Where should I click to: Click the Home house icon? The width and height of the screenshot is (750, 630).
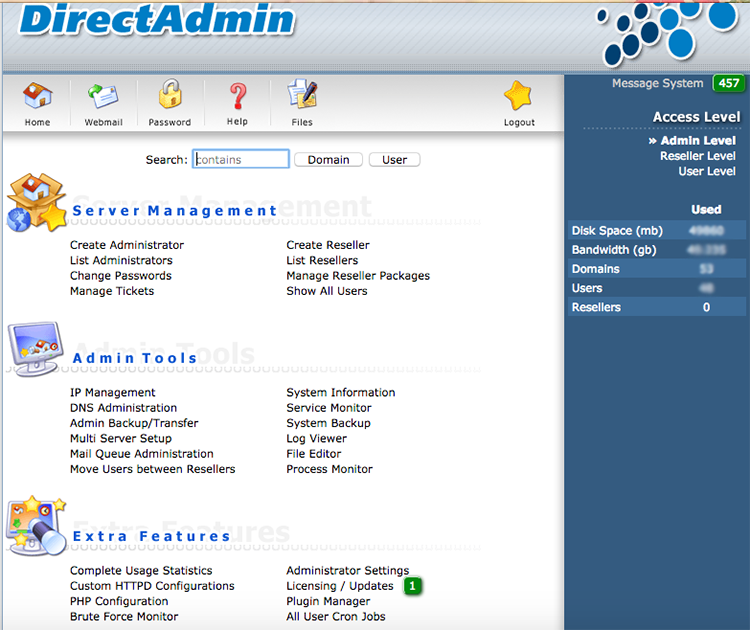[x=37, y=95]
